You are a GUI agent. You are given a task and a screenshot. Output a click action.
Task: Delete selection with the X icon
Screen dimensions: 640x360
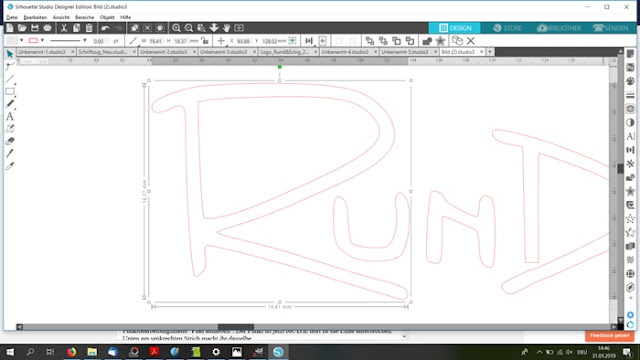[x=471, y=41]
